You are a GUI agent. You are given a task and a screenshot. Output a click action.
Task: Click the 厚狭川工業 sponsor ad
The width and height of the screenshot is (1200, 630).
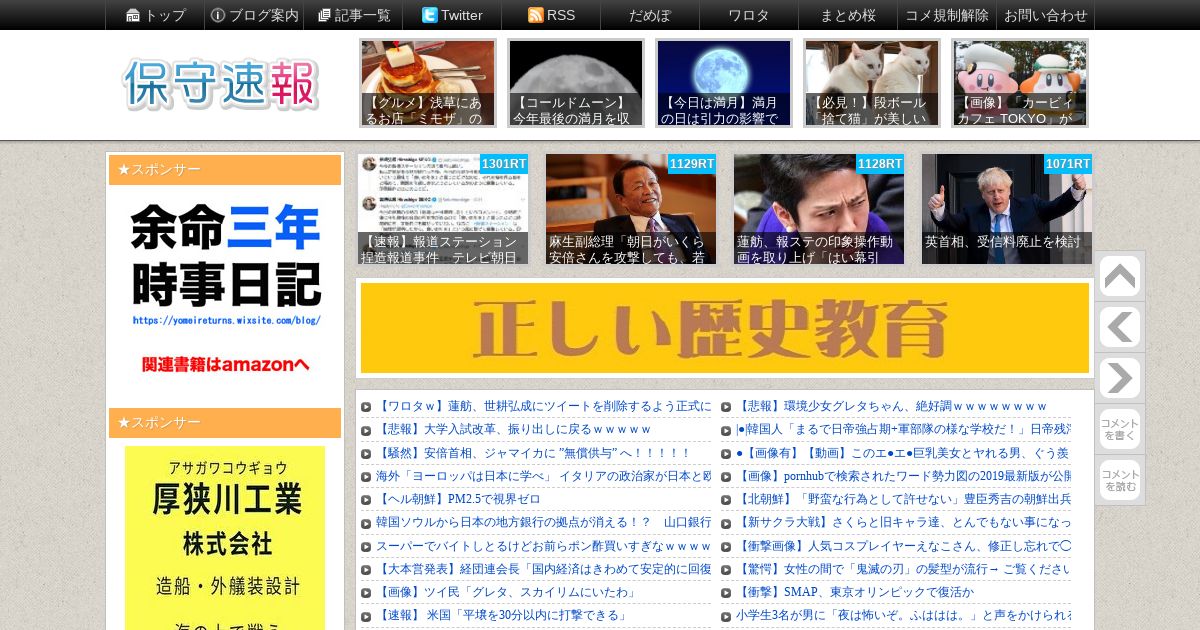coord(225,538)
